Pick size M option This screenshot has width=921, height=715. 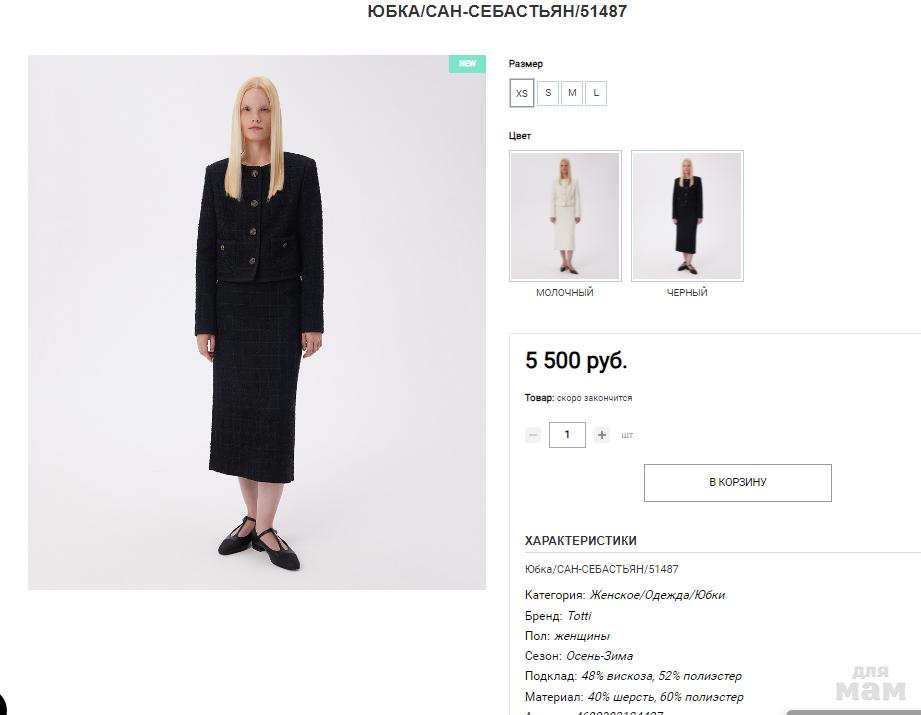tap(572, 93)
